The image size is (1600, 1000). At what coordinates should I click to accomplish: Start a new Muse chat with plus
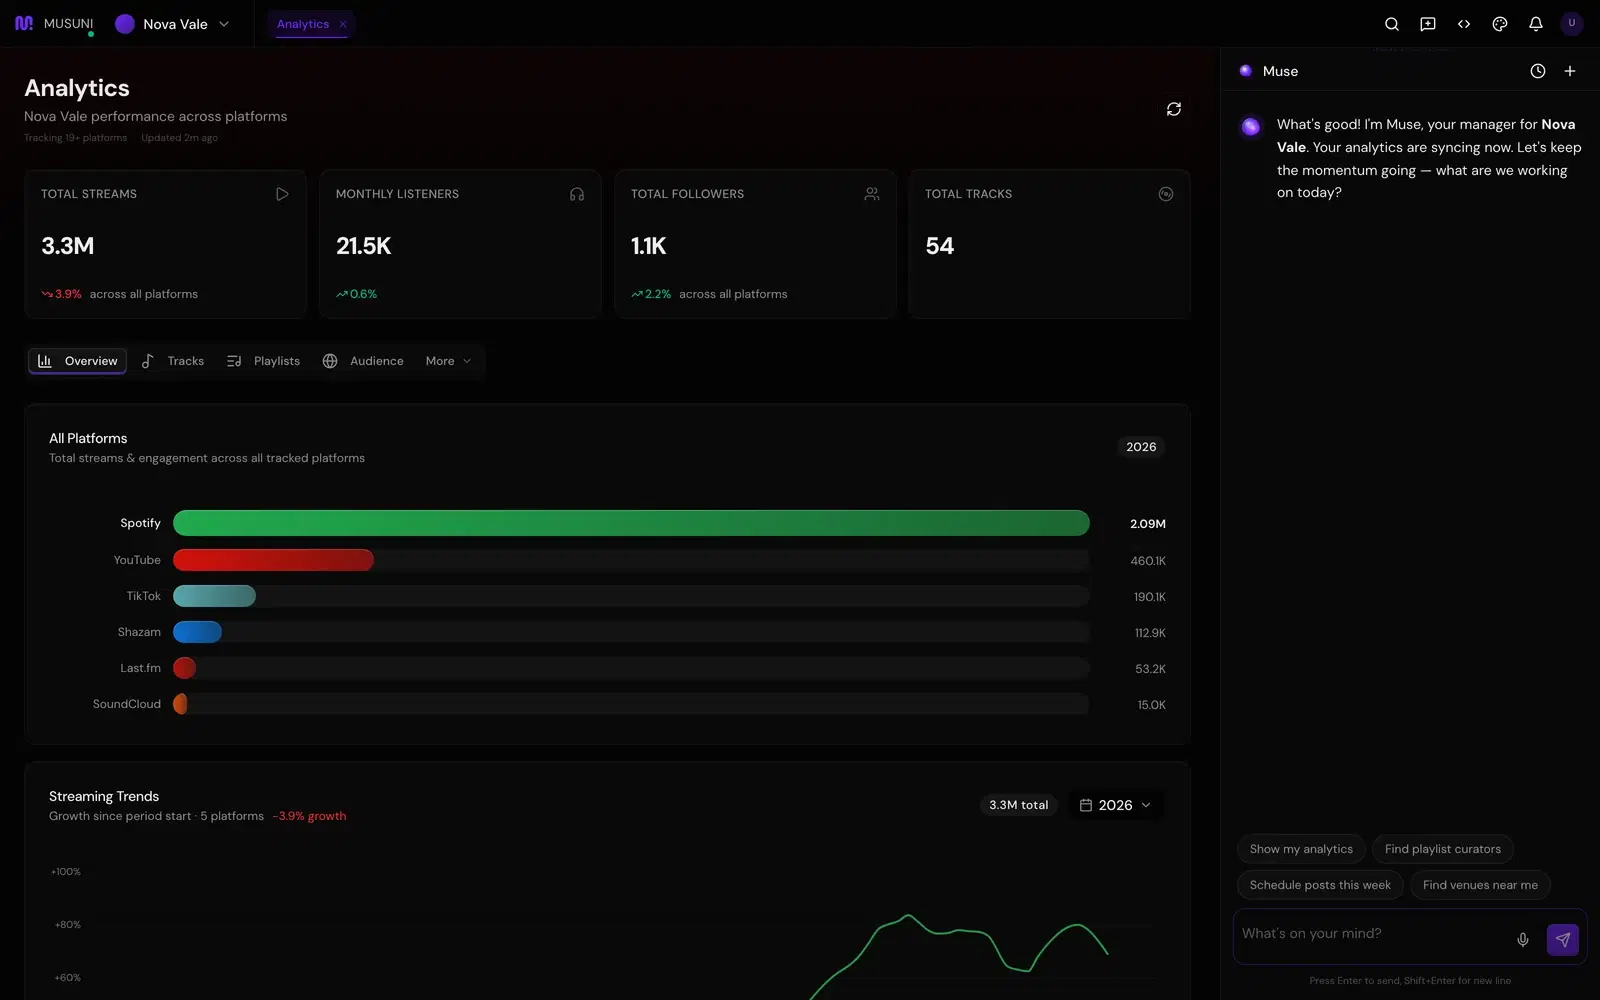coord(1569,71)
